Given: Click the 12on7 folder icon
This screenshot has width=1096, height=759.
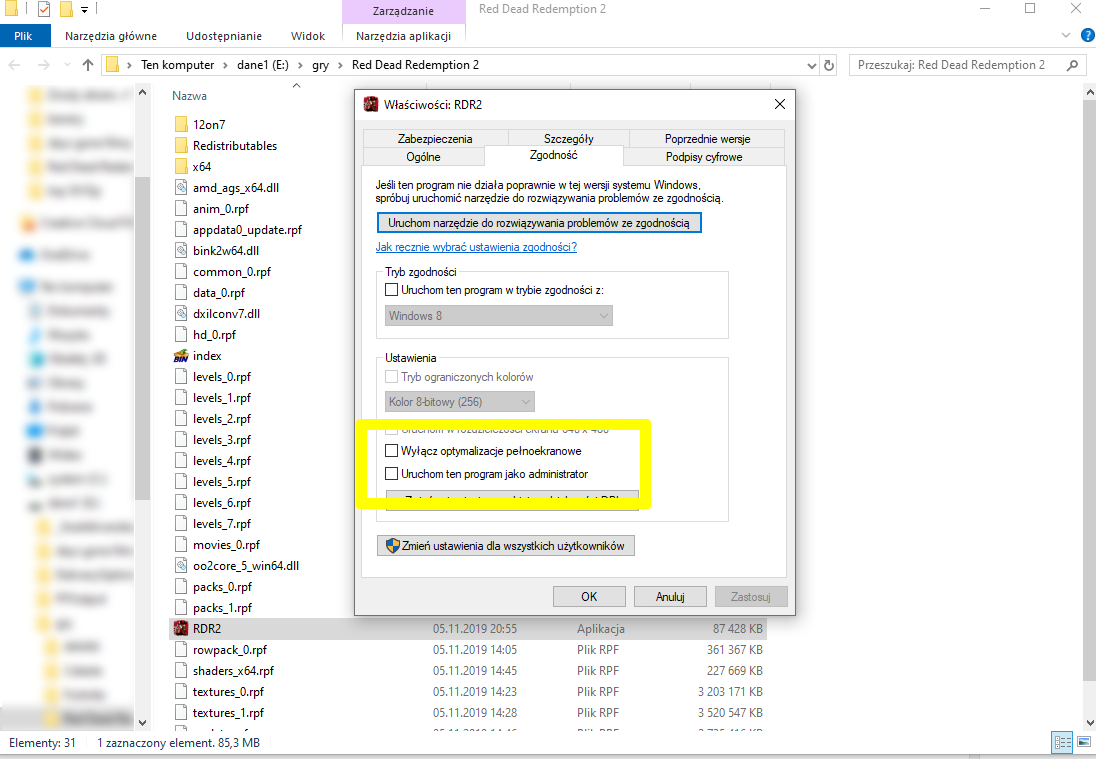Looking at the screenshot, I should 181,124.
